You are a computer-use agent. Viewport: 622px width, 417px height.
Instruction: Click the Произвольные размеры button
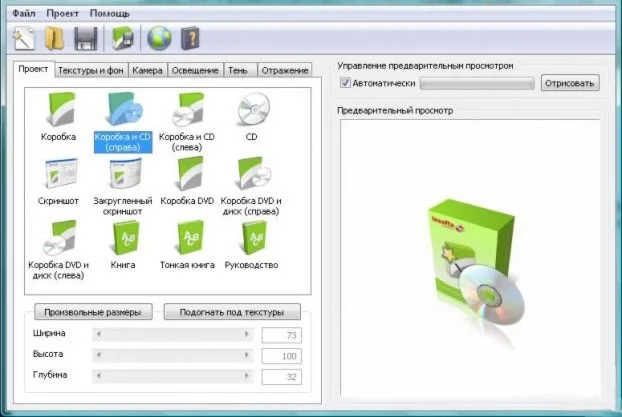coord(93,312)
